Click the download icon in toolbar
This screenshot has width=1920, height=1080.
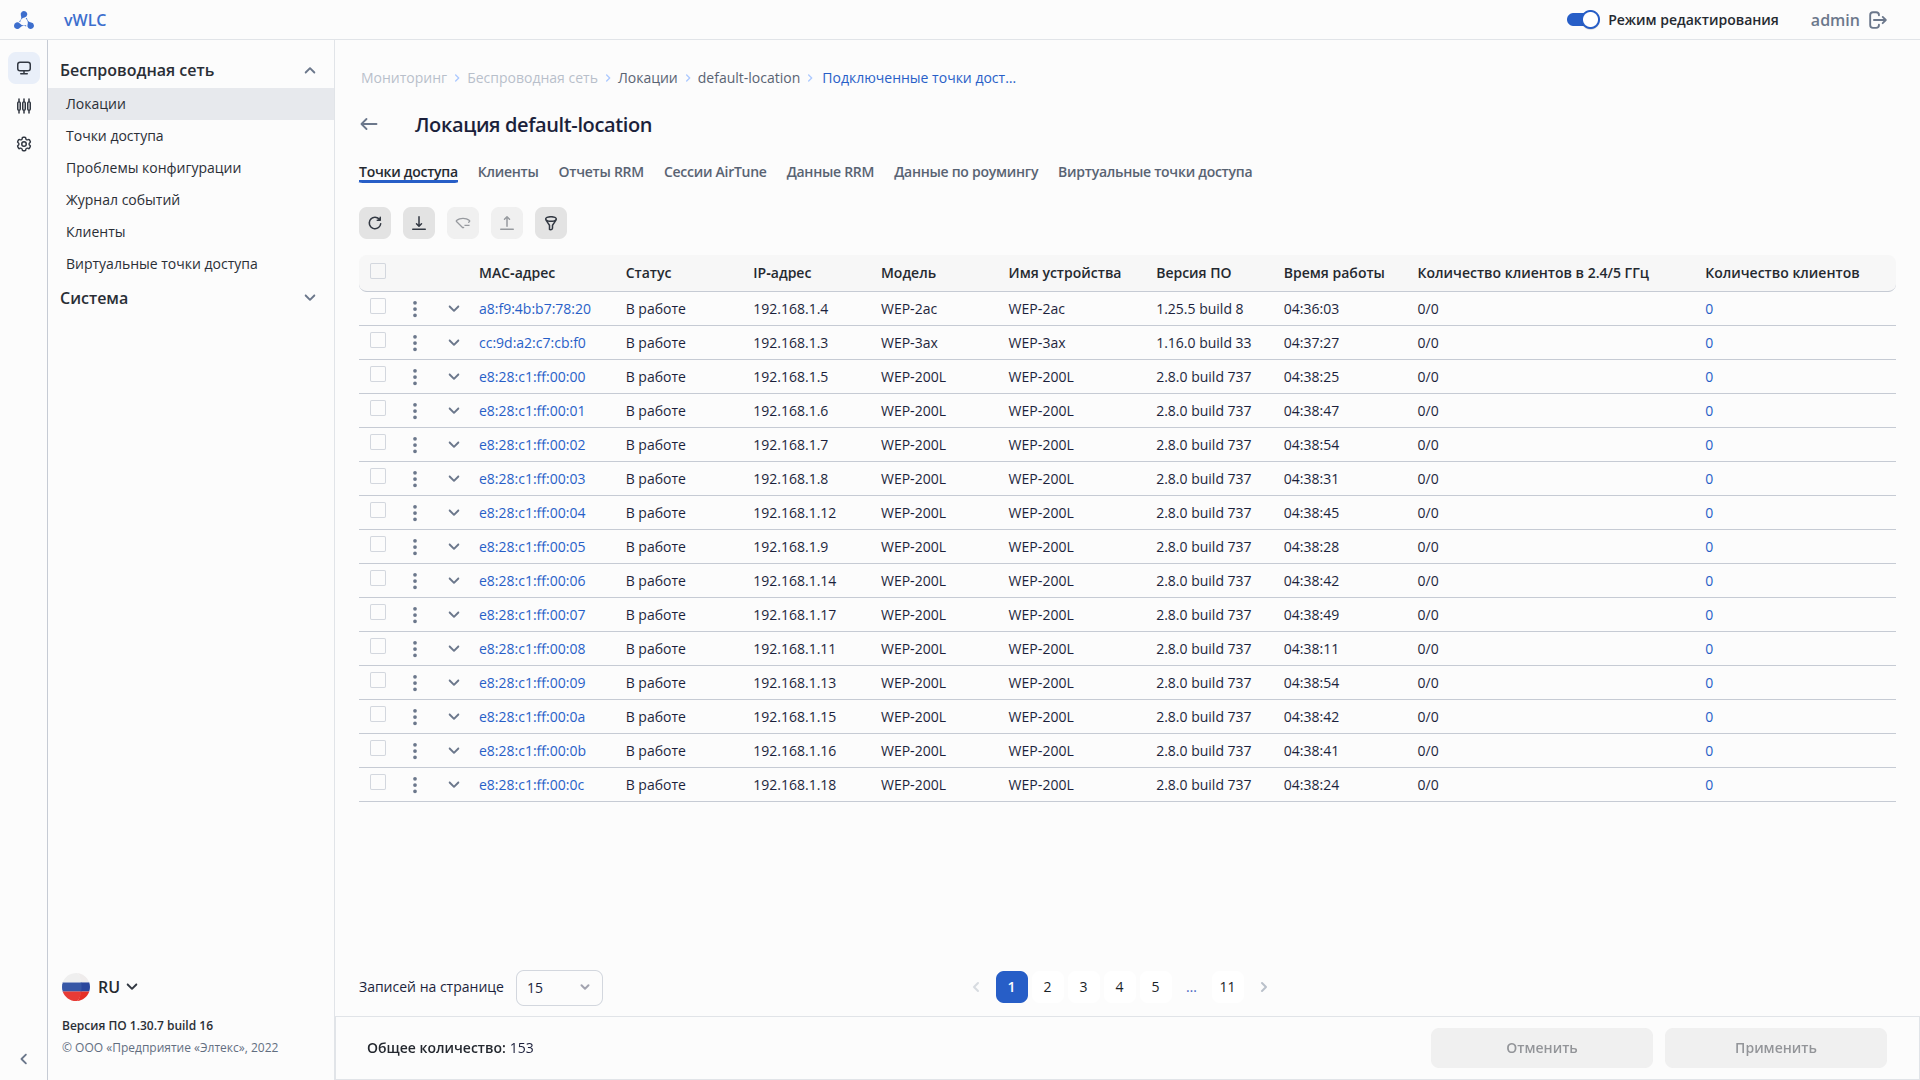[419, 223]
